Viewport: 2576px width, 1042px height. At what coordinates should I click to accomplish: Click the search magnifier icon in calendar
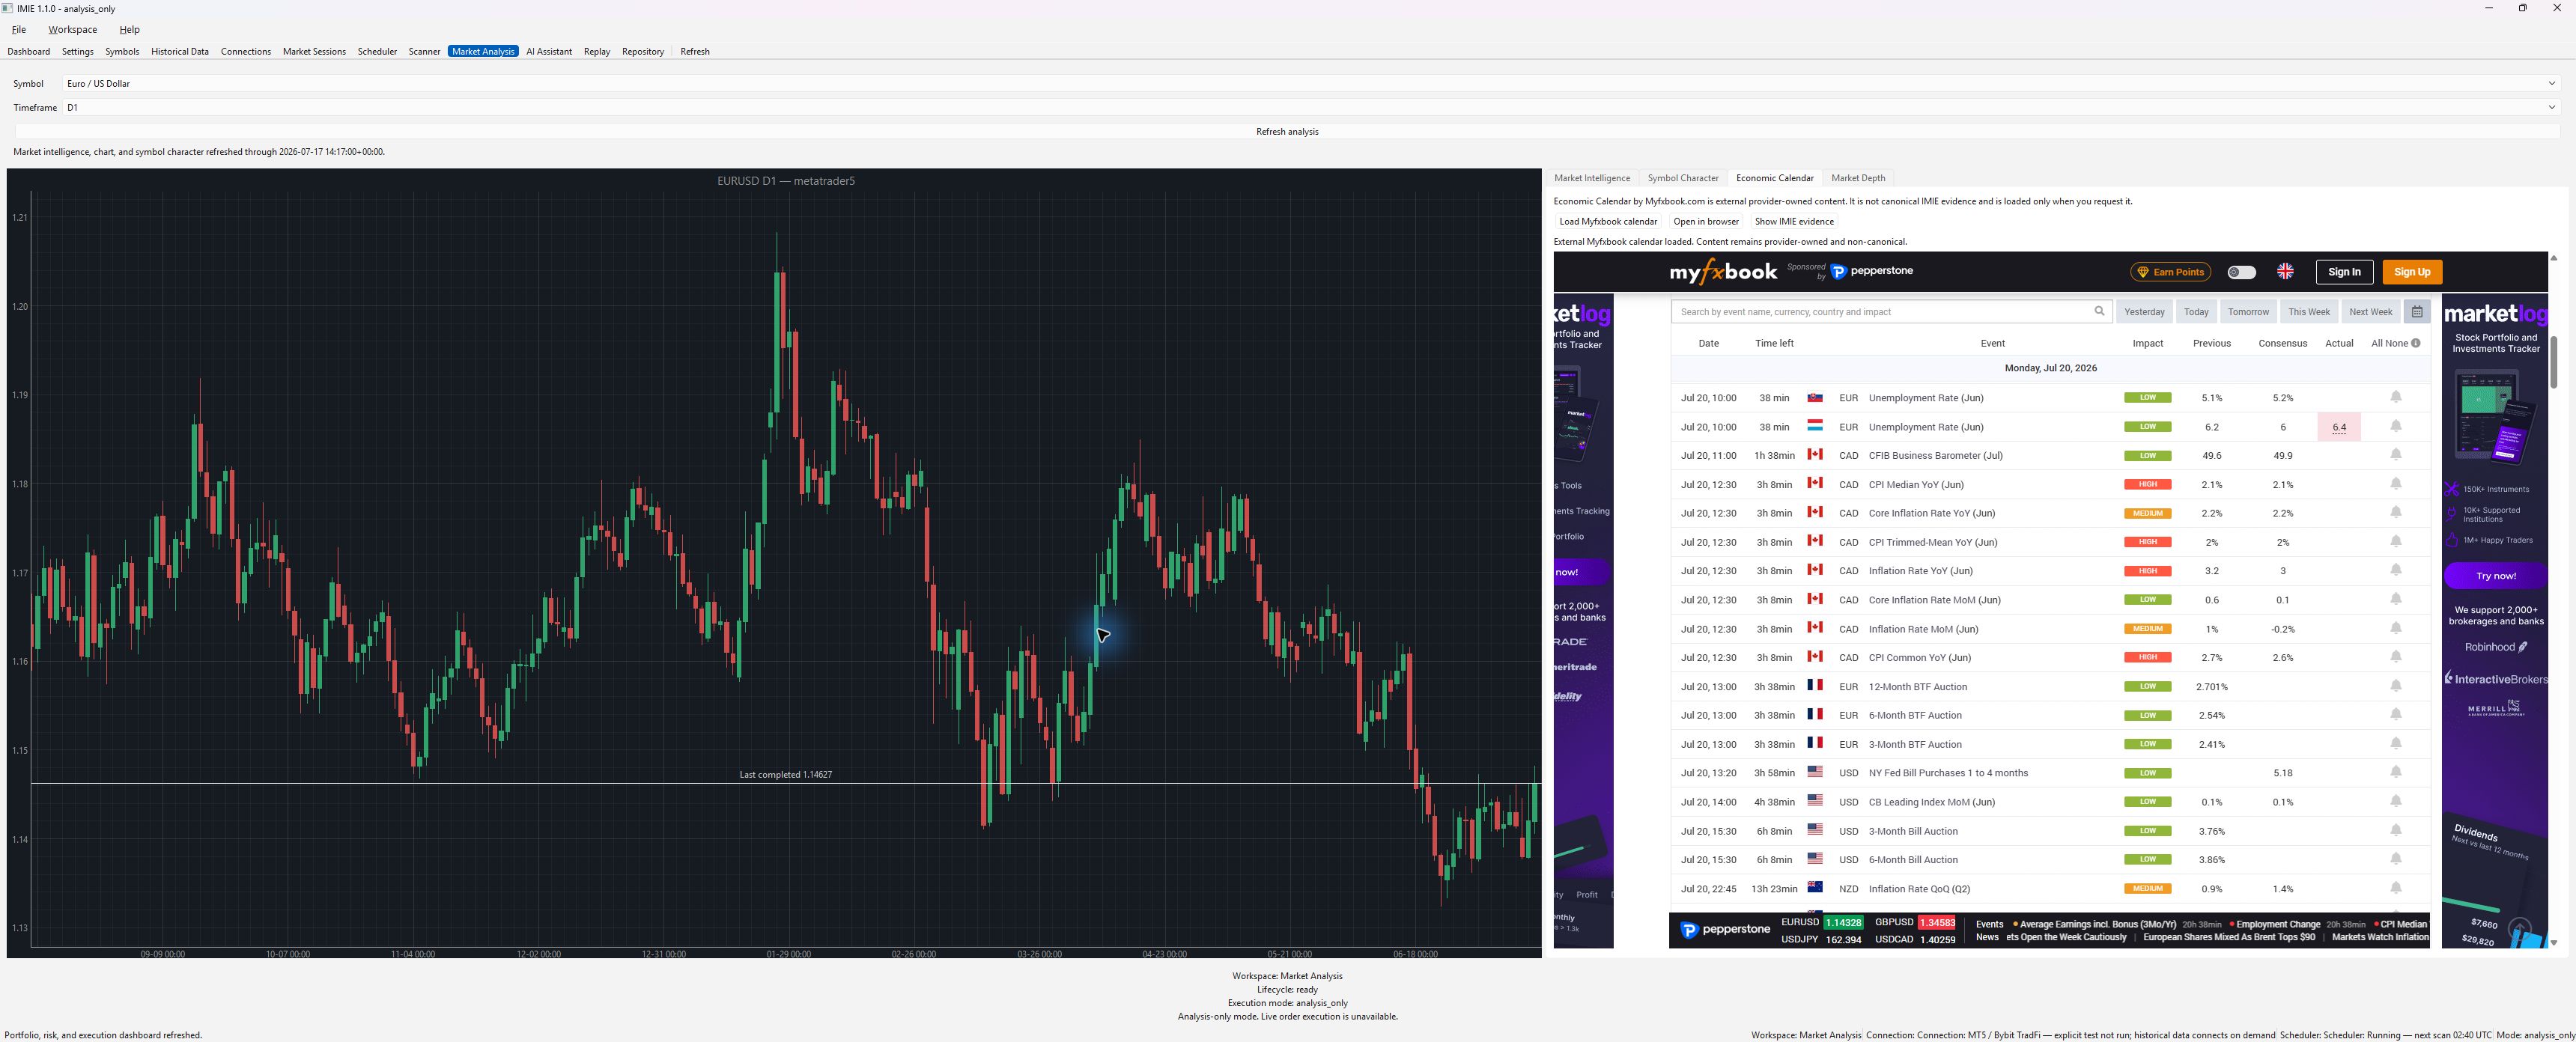point(2099,311)
